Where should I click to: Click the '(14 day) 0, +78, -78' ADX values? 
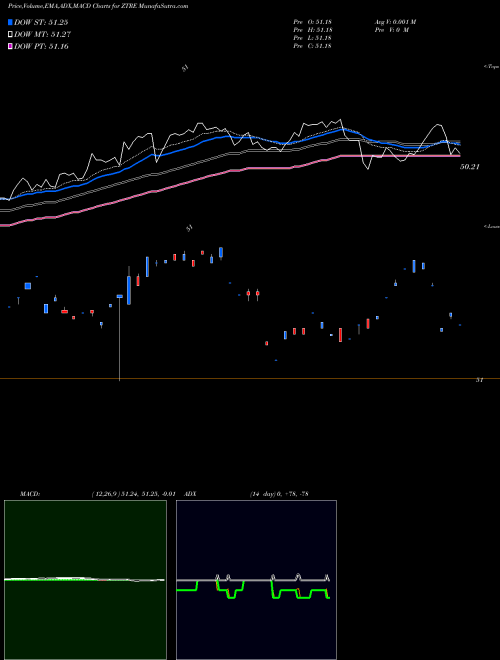coord(279,494)
